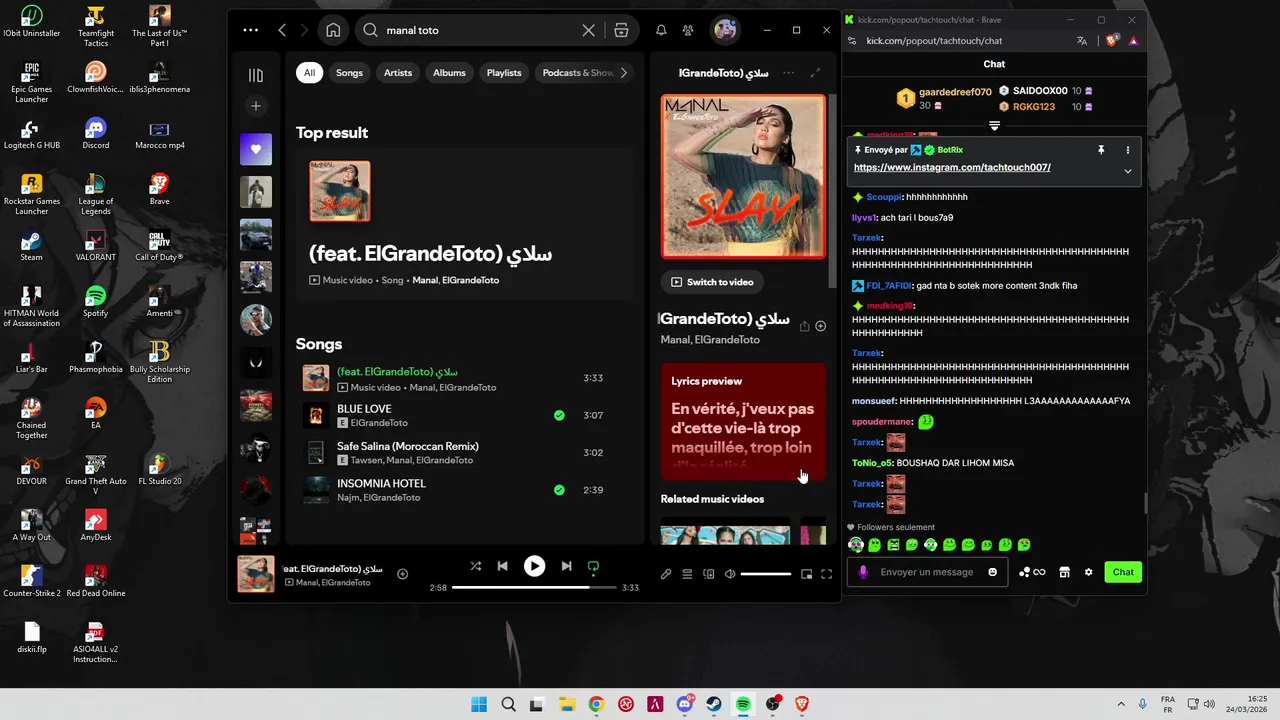Open Steam from the taskbar
This screenshot has width=1280, height=720.
click(x=714, y=704)
